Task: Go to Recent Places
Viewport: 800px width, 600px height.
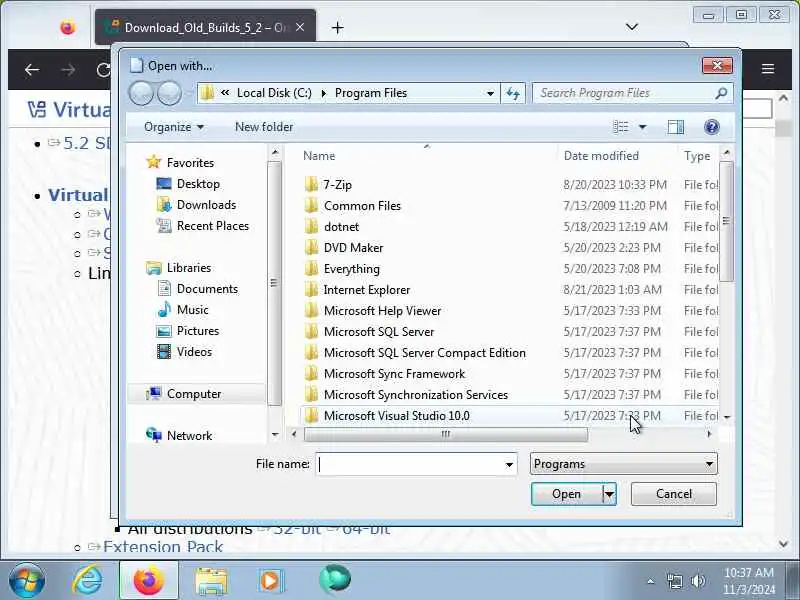Action: [x=213, y=226]
